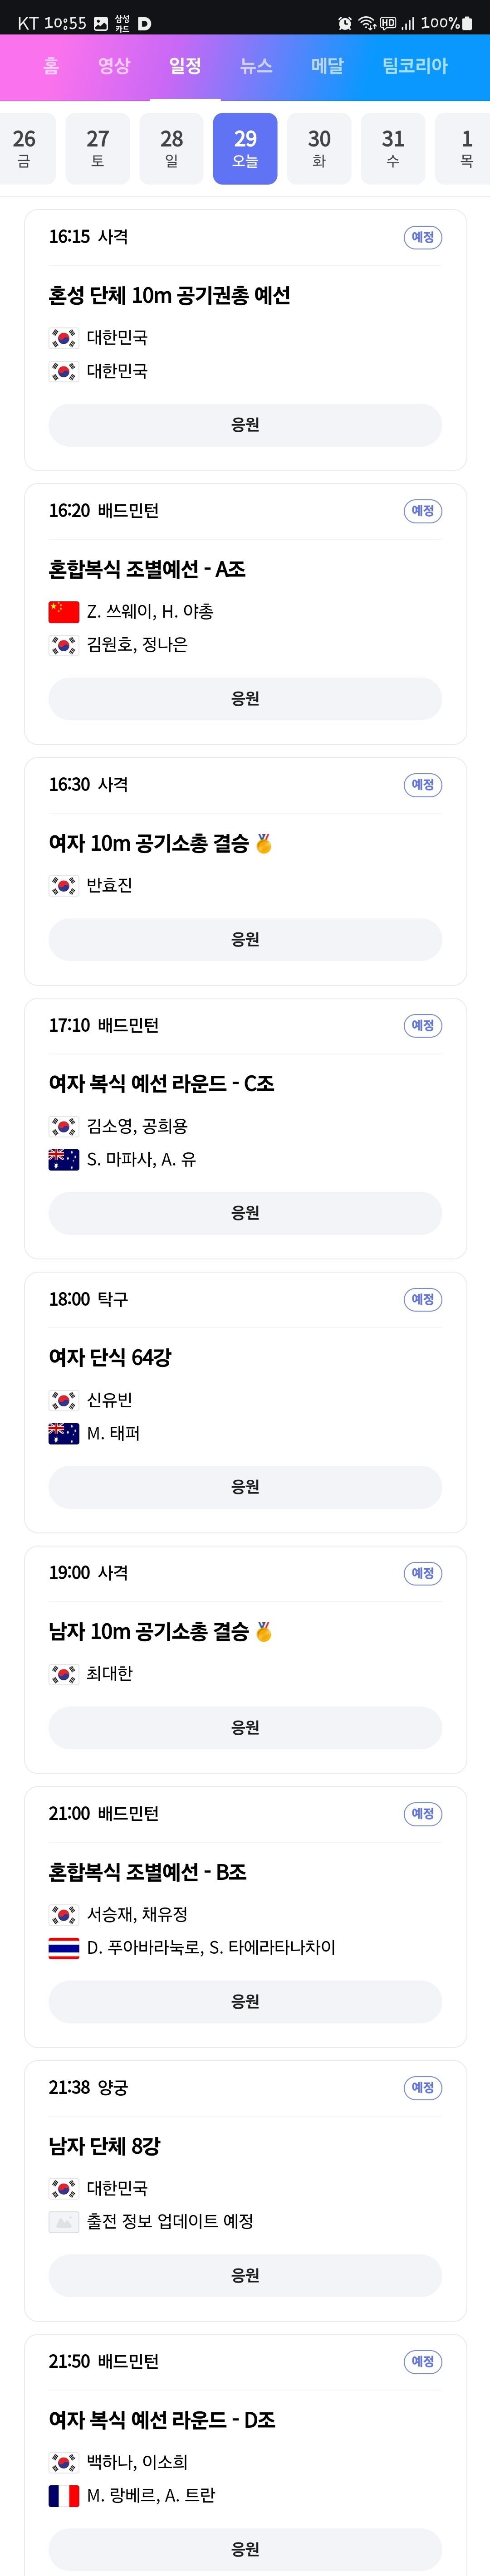Image resolution: width=490 pixels, height=2576 pixels.
Task: Tap the placeholder image beside 출전 정보 업데이트 예정
Action: click(64, 2221)
